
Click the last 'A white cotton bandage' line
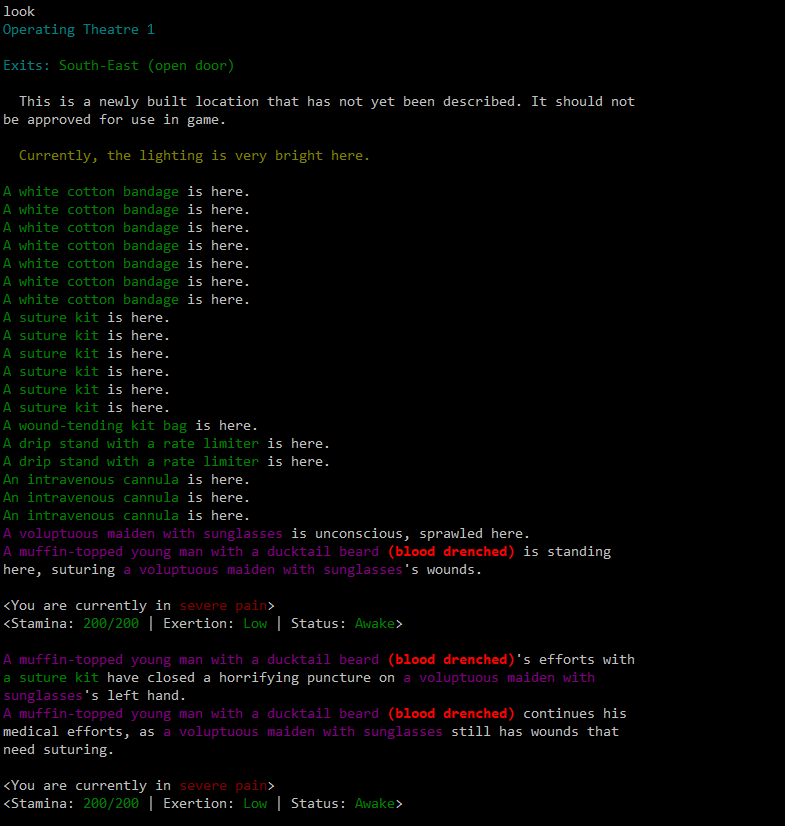126,300
